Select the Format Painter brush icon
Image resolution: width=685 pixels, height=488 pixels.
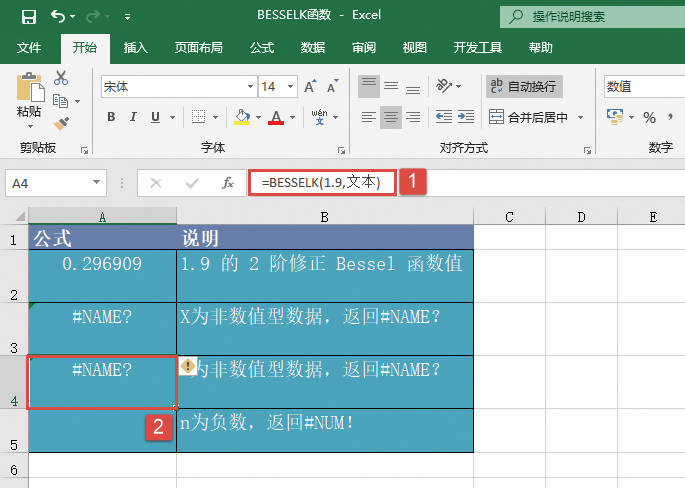[61, 123]
